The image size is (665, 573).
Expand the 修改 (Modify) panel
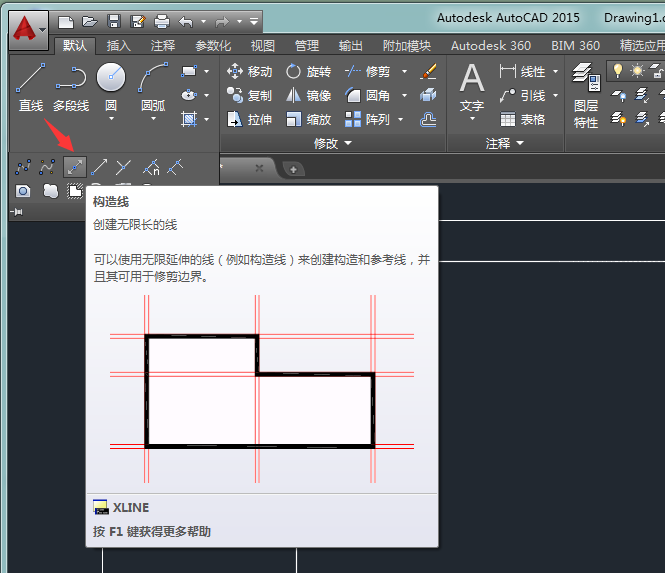[333, 143]
